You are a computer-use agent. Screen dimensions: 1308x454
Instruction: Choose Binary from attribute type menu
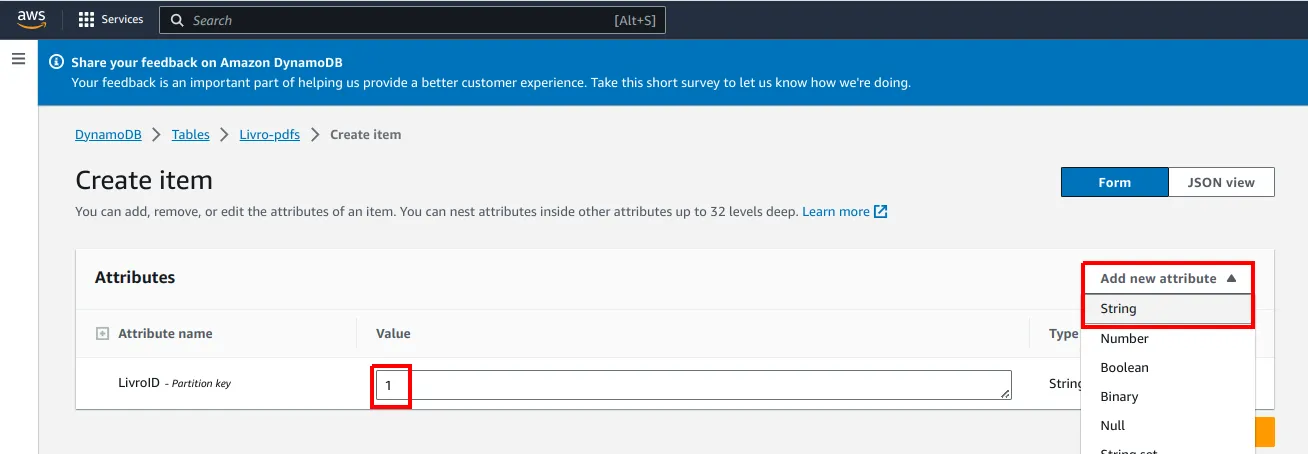tap(1168, 397)
